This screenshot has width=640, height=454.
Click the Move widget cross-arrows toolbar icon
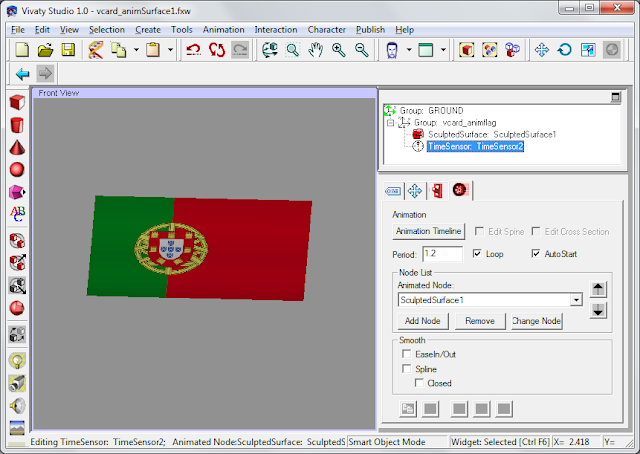pyautogui.click(x=542, y=50)
